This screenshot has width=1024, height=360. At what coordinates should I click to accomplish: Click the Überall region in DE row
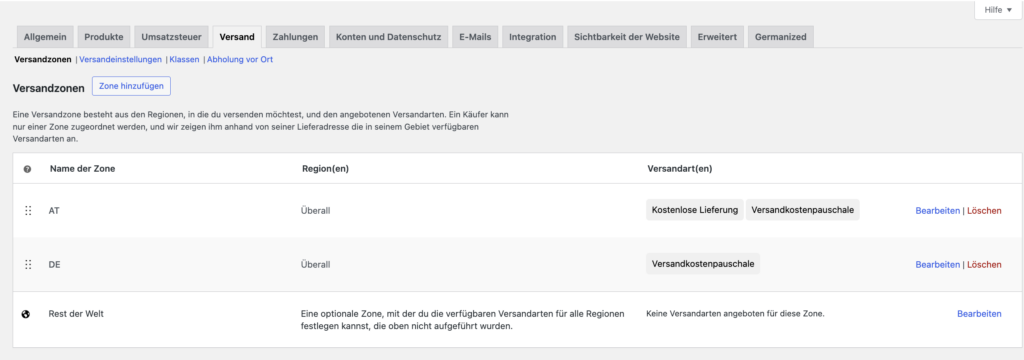point(315,265)
